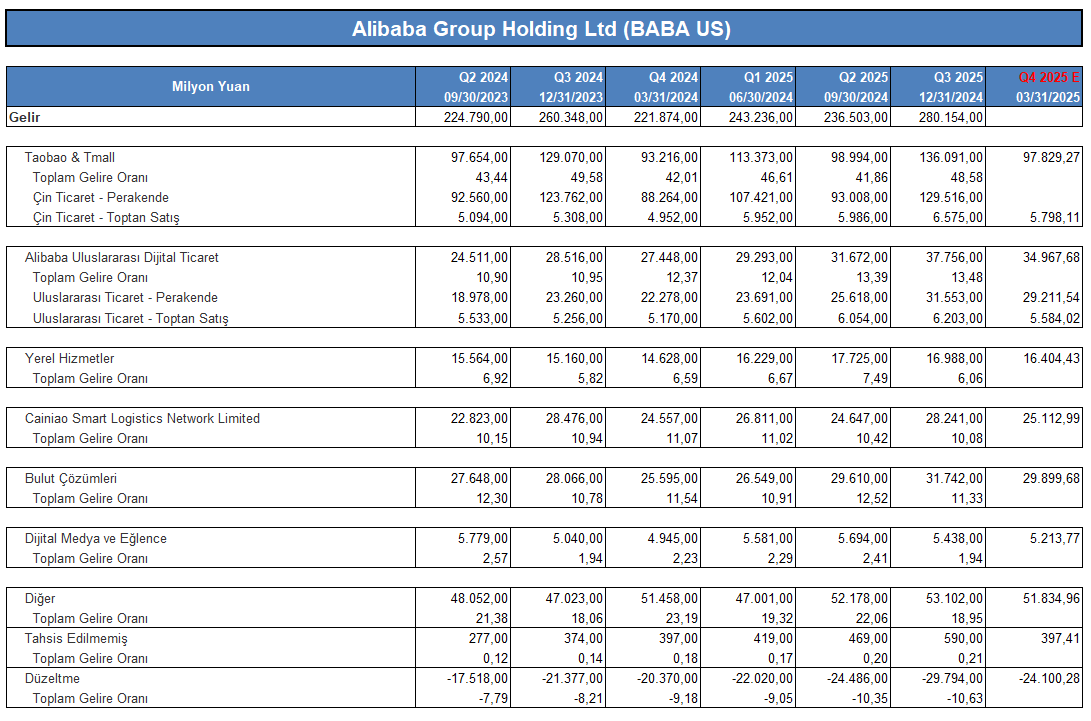The height and width of the screenshot is (721, 1091).
Task: Select the ratio -10,63
Action: (x=965, y=699)
